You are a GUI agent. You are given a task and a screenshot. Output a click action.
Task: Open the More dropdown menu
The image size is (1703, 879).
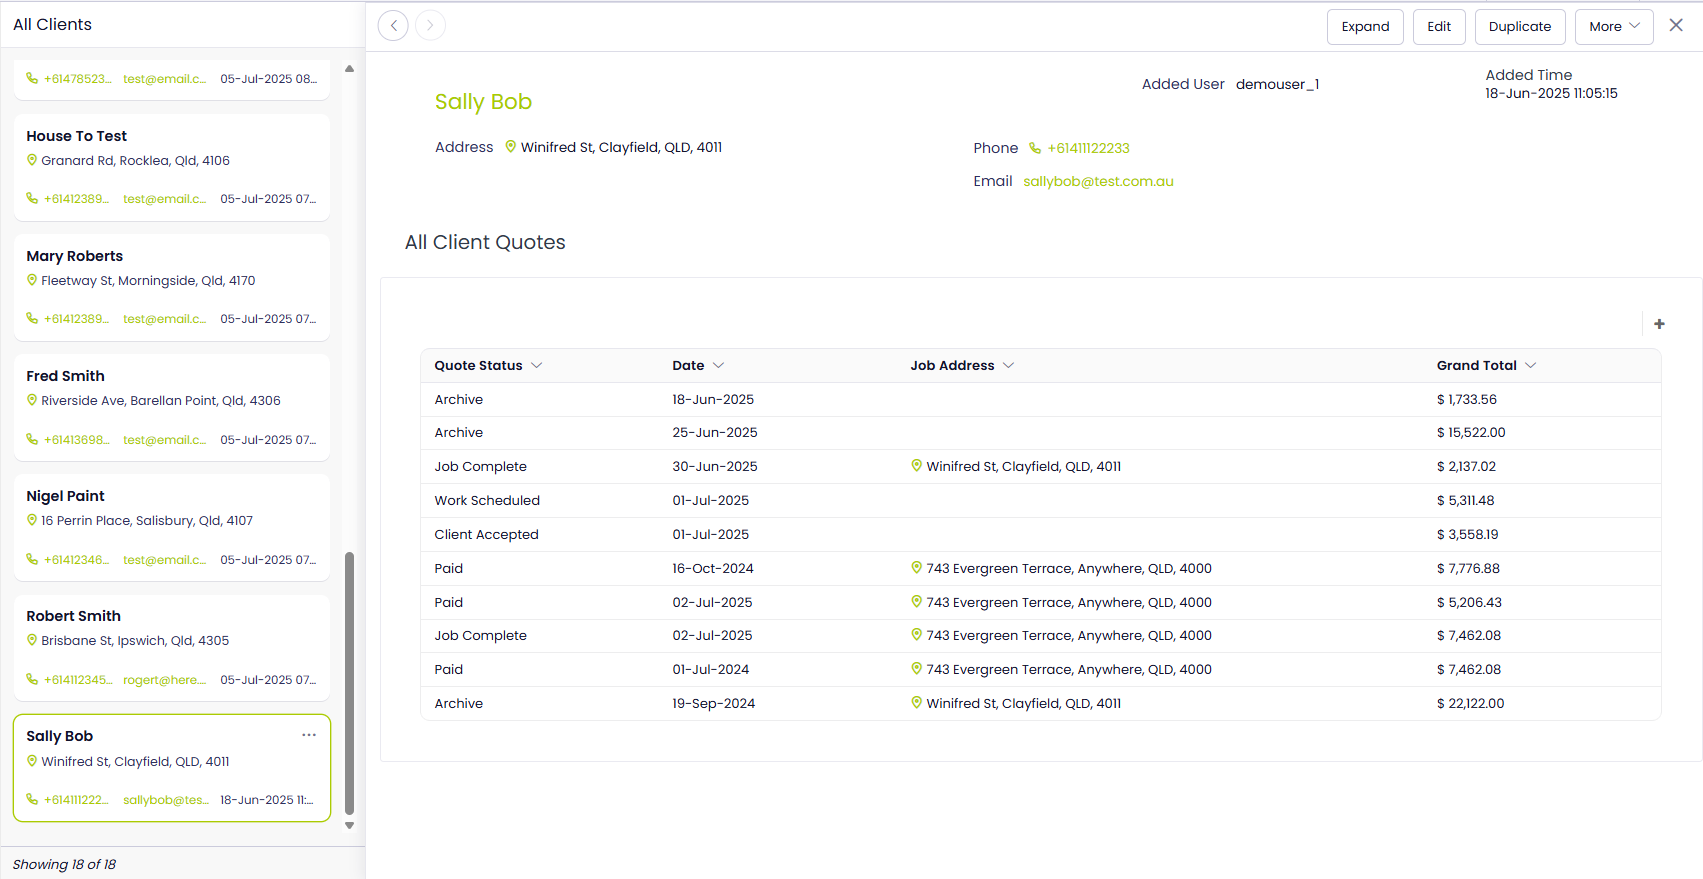point(1613,27)
